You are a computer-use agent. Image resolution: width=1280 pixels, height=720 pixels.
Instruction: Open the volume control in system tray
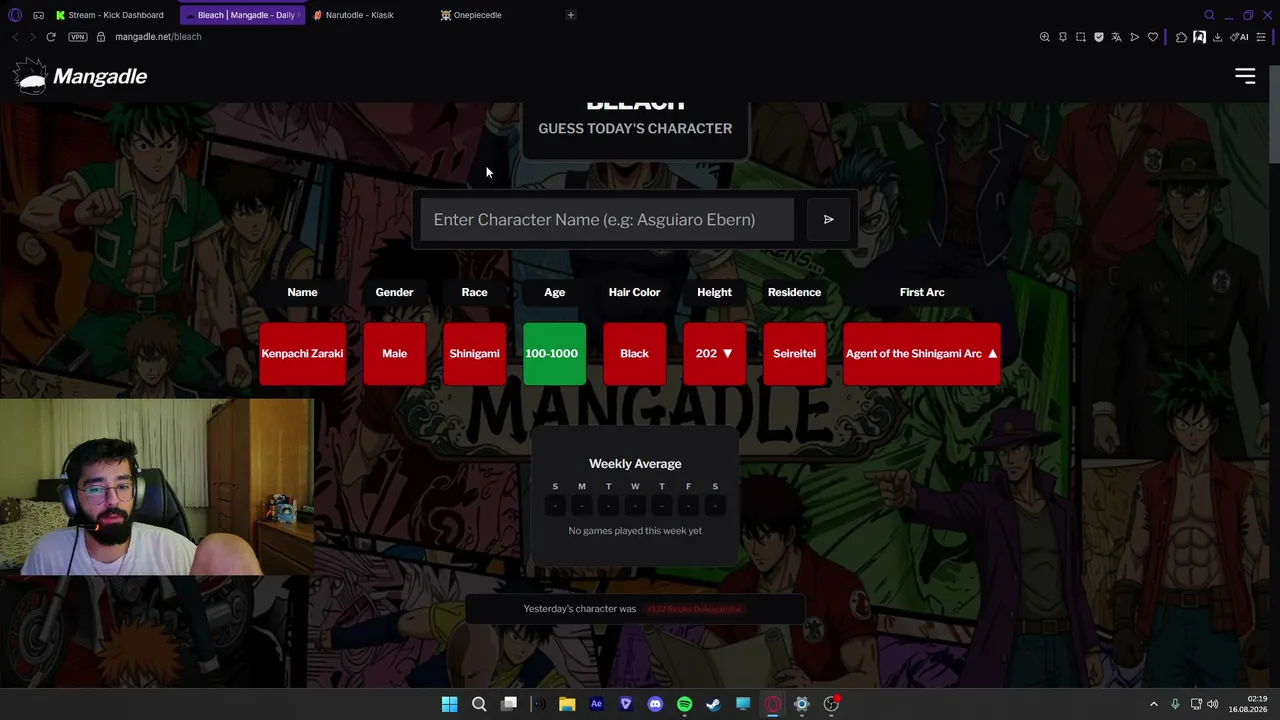pos(1213,704)
